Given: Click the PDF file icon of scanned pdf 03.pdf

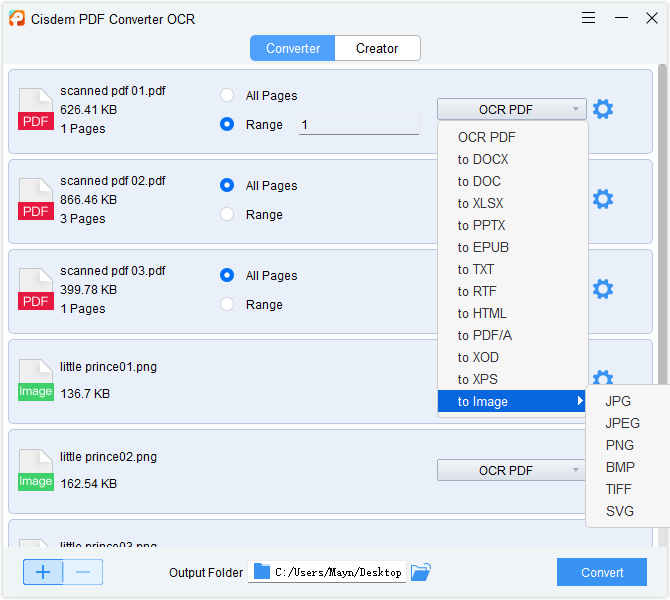Looking at the screenshot, I should click(36, 289).
